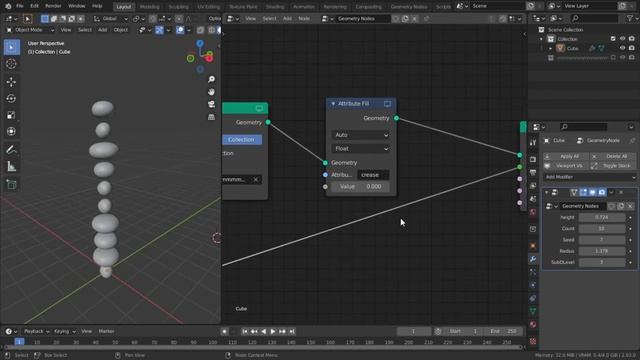Click the viewport pan hand icon
Image resolution: width=640 pixels, height=360 pixels.
pyautogui.click(x=211, y=92)
